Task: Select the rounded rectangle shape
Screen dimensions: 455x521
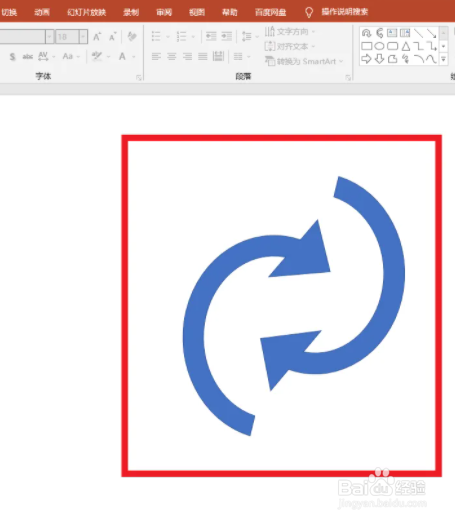Action: click(x=392, y=46)
